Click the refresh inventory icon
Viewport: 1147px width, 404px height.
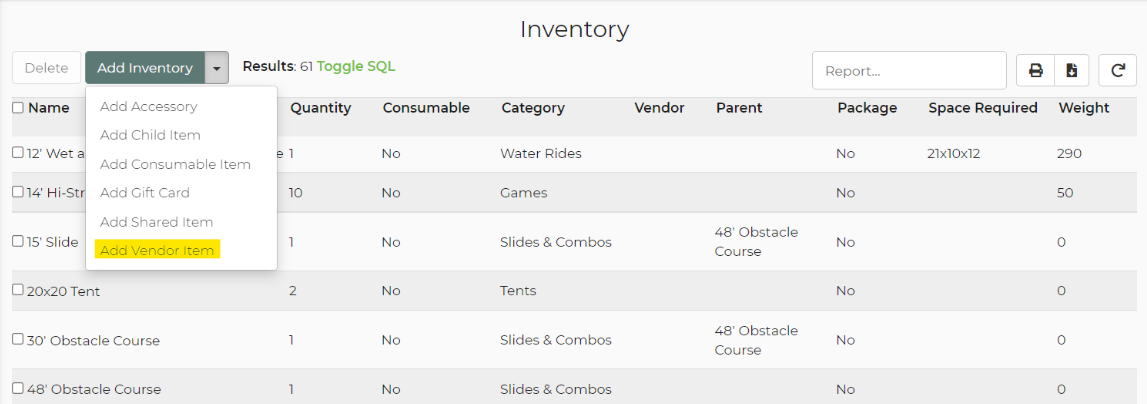point(1117,71)
